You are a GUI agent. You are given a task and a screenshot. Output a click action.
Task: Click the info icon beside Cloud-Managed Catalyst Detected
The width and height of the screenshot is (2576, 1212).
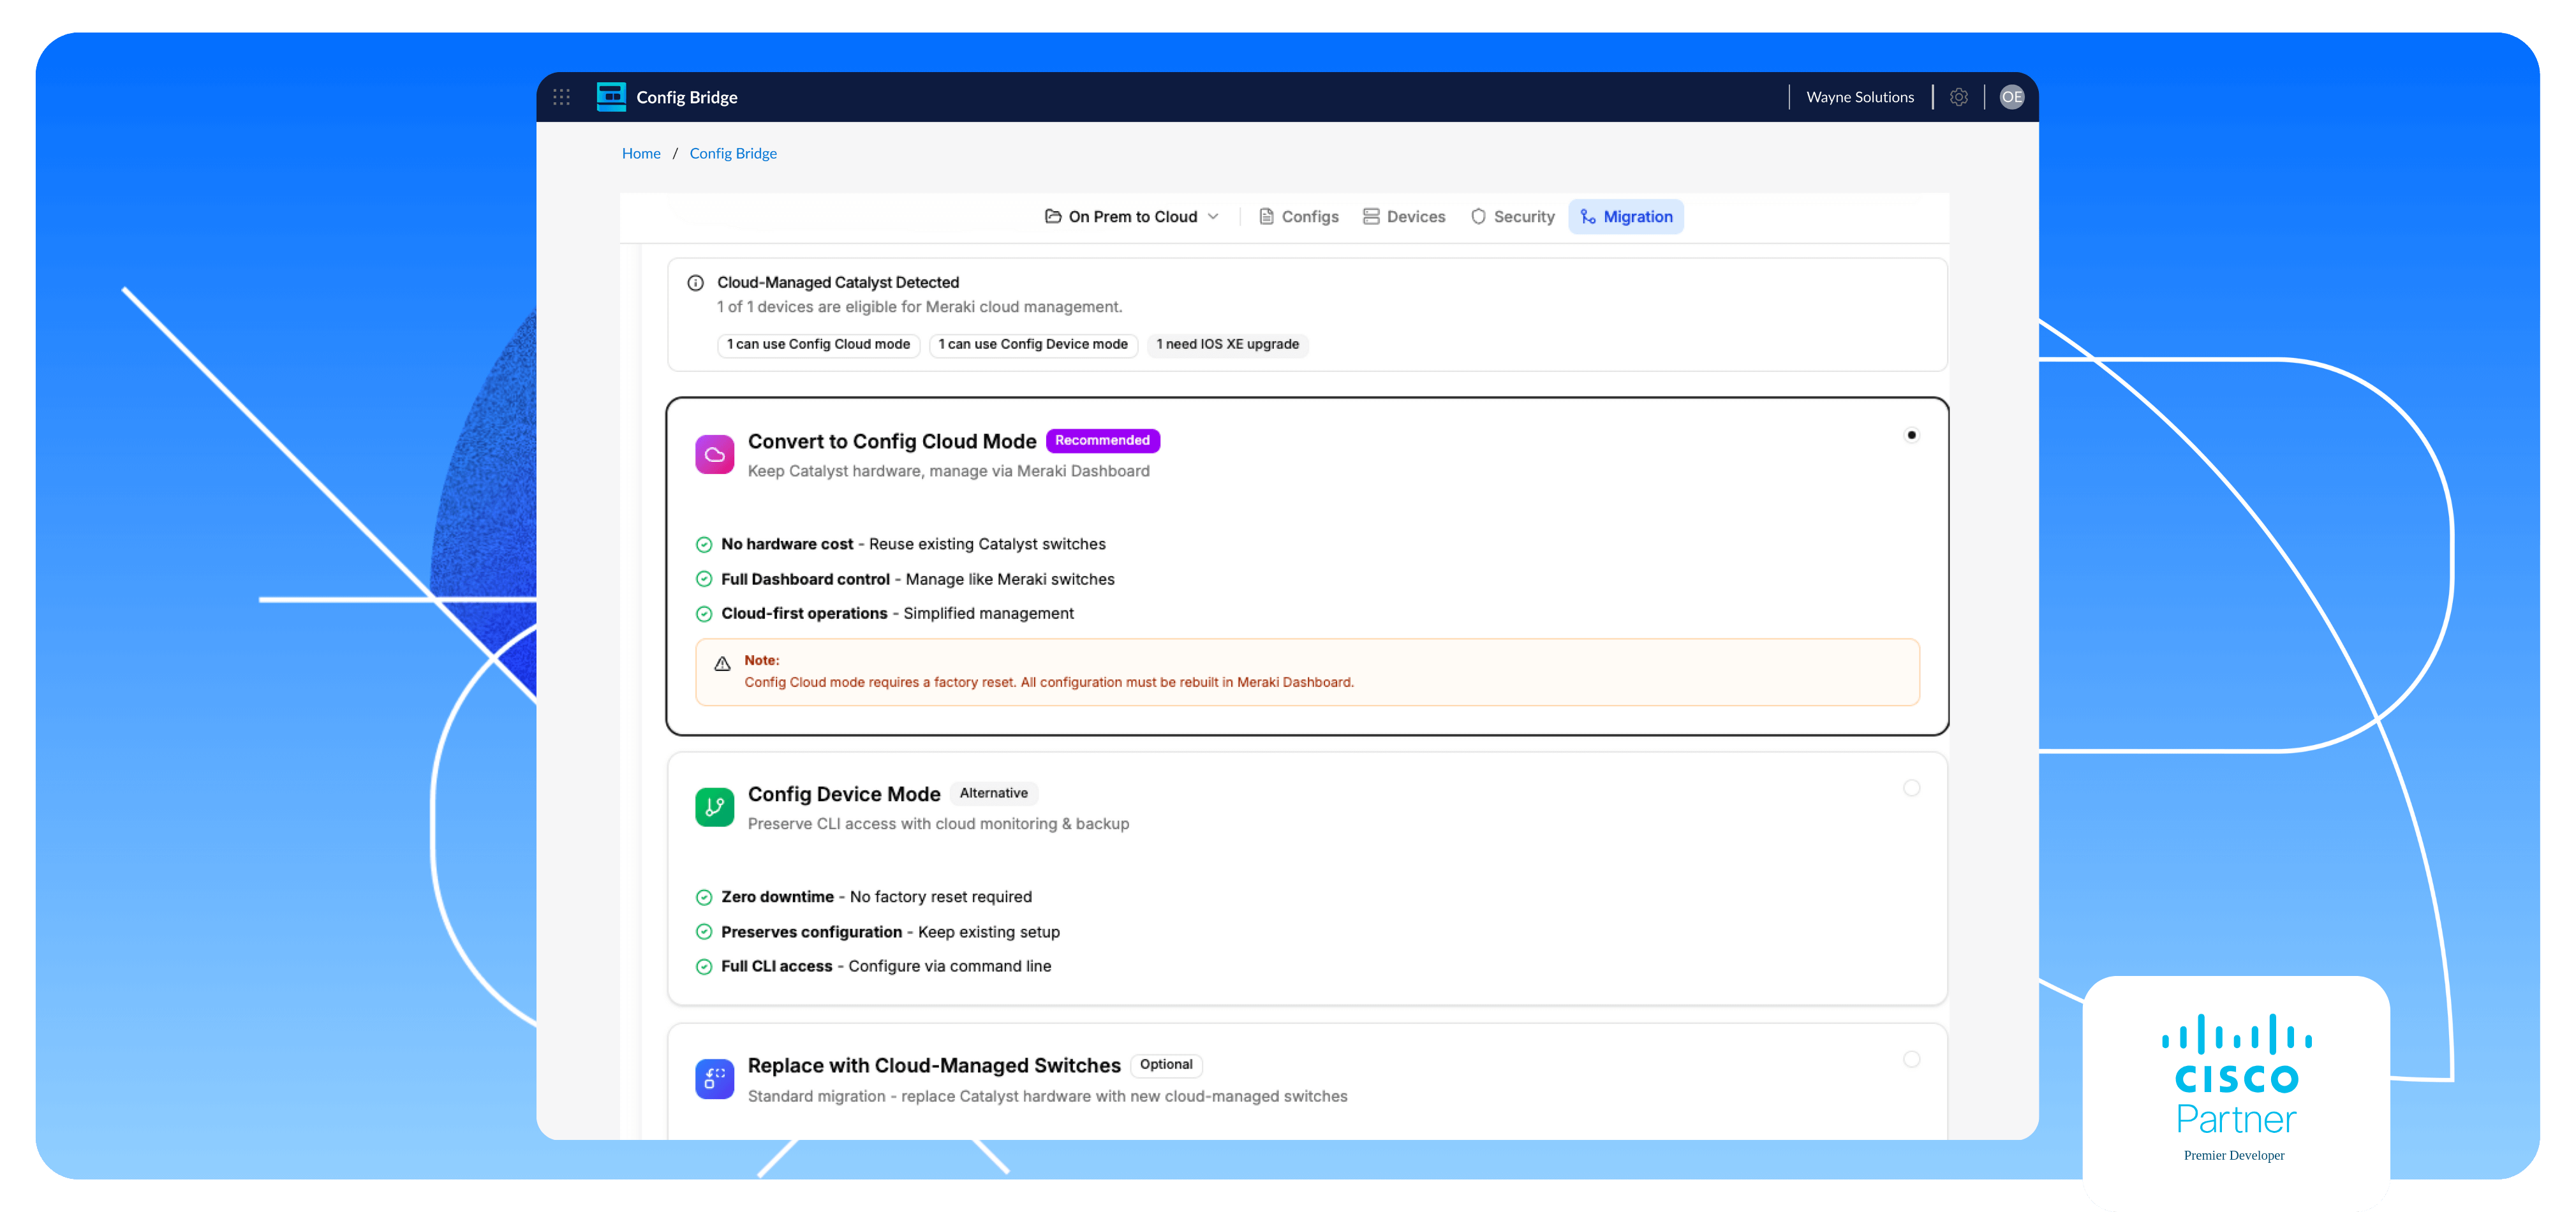[695, 282]
